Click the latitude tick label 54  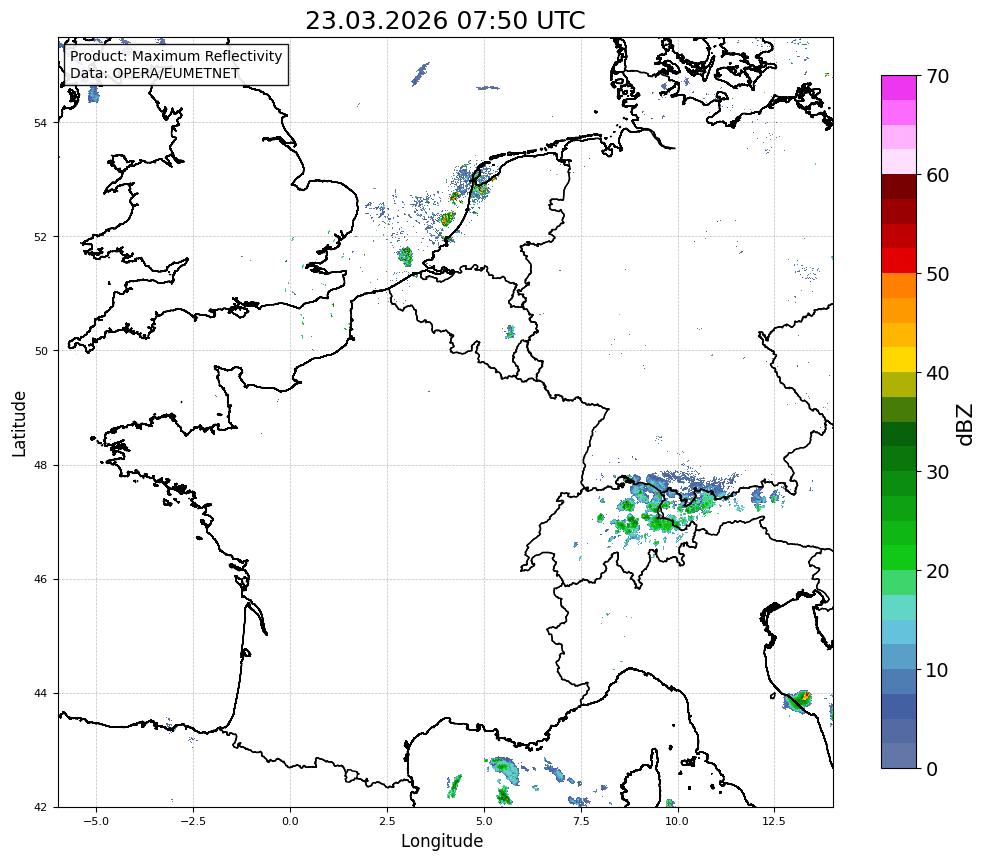[x=40, y=123]
